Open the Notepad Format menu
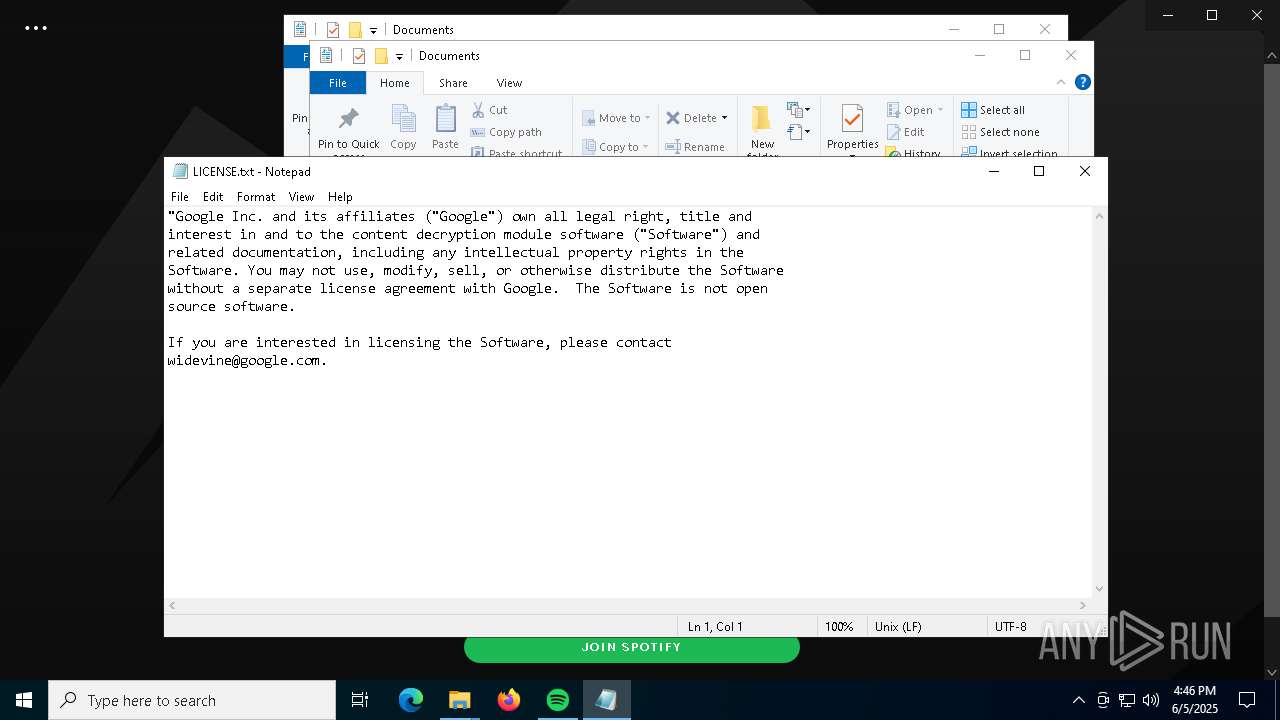 pyautogui.click(x=256, y=197)
